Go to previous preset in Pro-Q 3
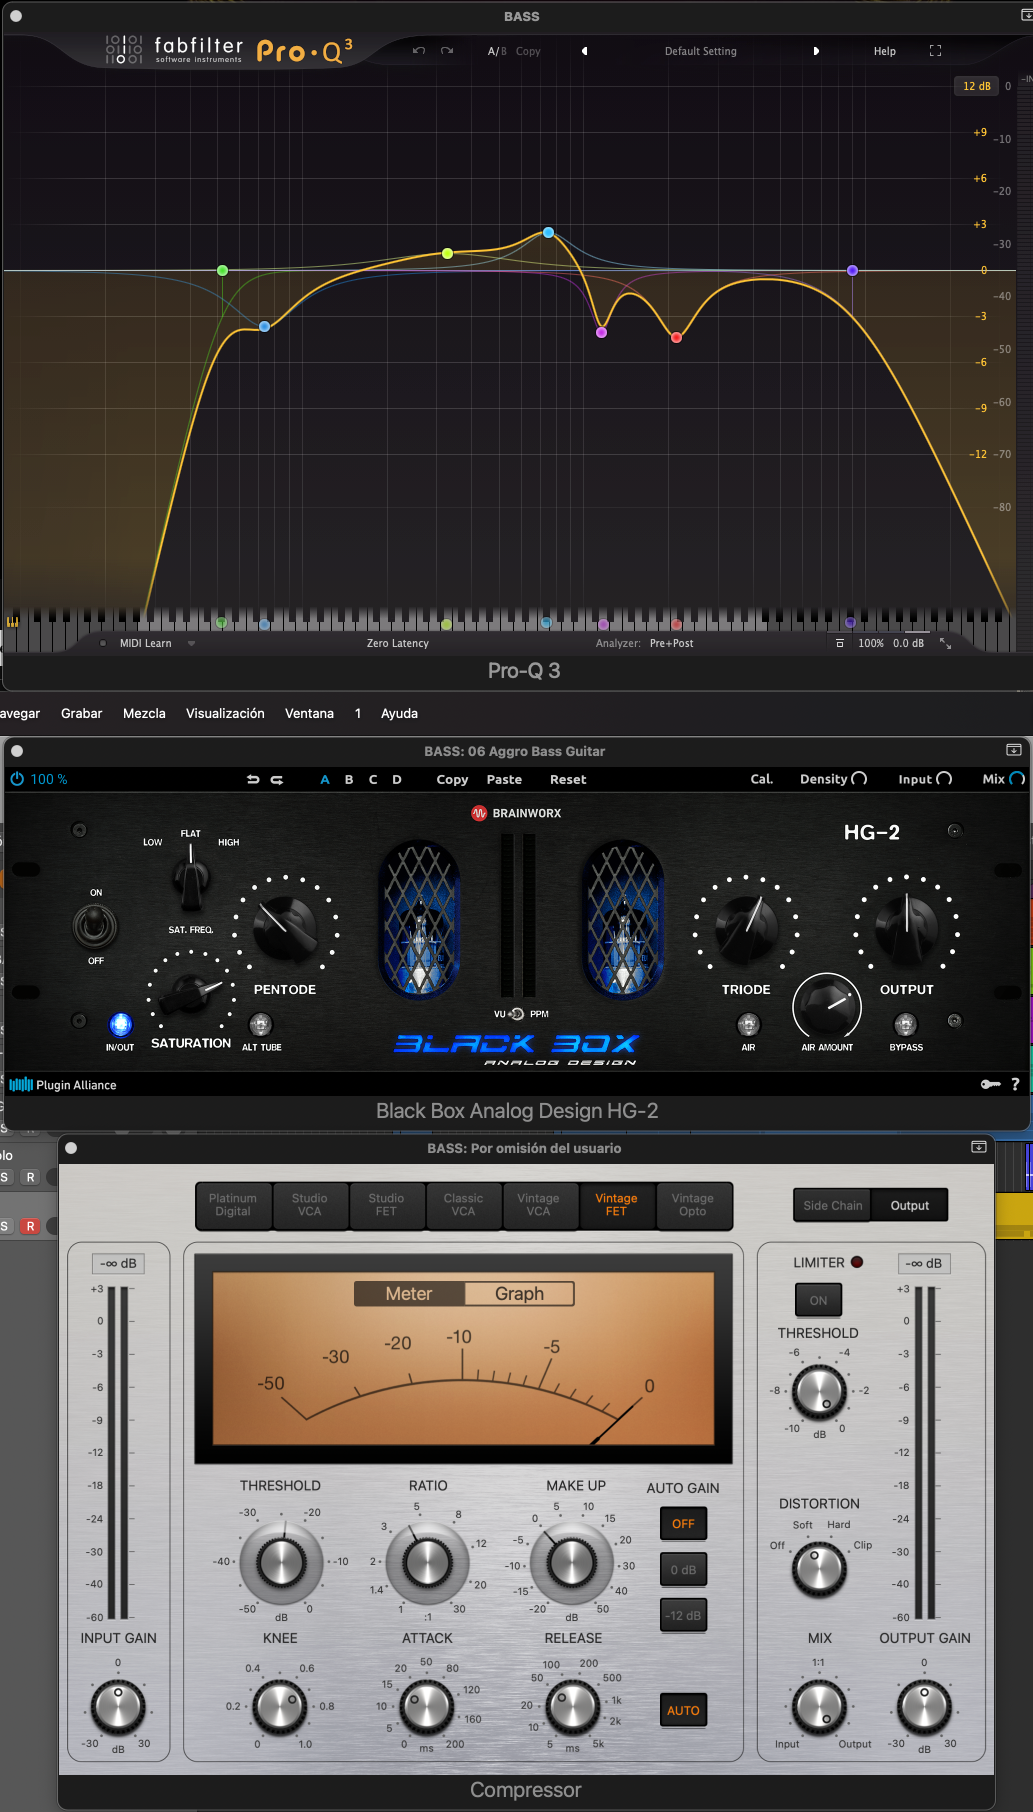1033x1812 pixels. [584, 51]
